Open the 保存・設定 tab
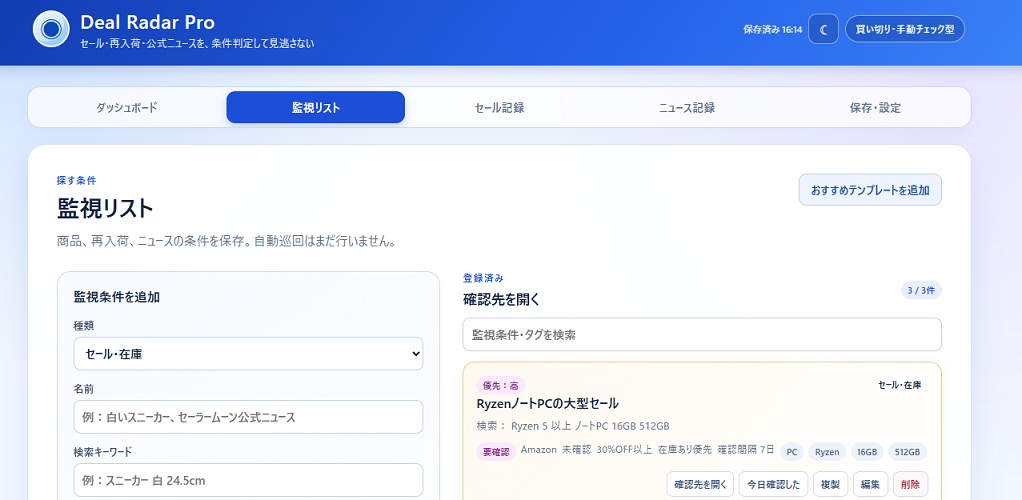This screenshot has width=1022, height=500. pyautogui.click(x=875, y=108)
